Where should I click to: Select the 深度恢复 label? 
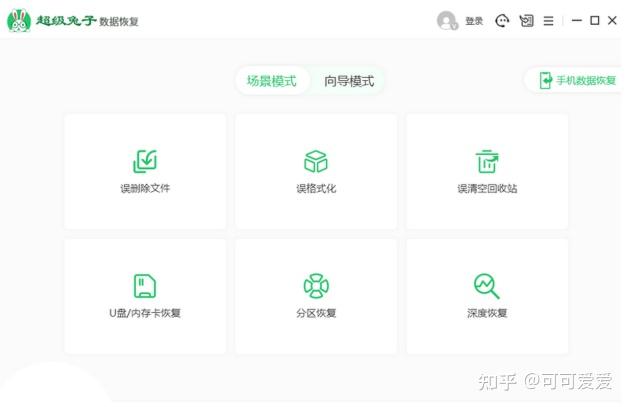[x=487, y=313]
